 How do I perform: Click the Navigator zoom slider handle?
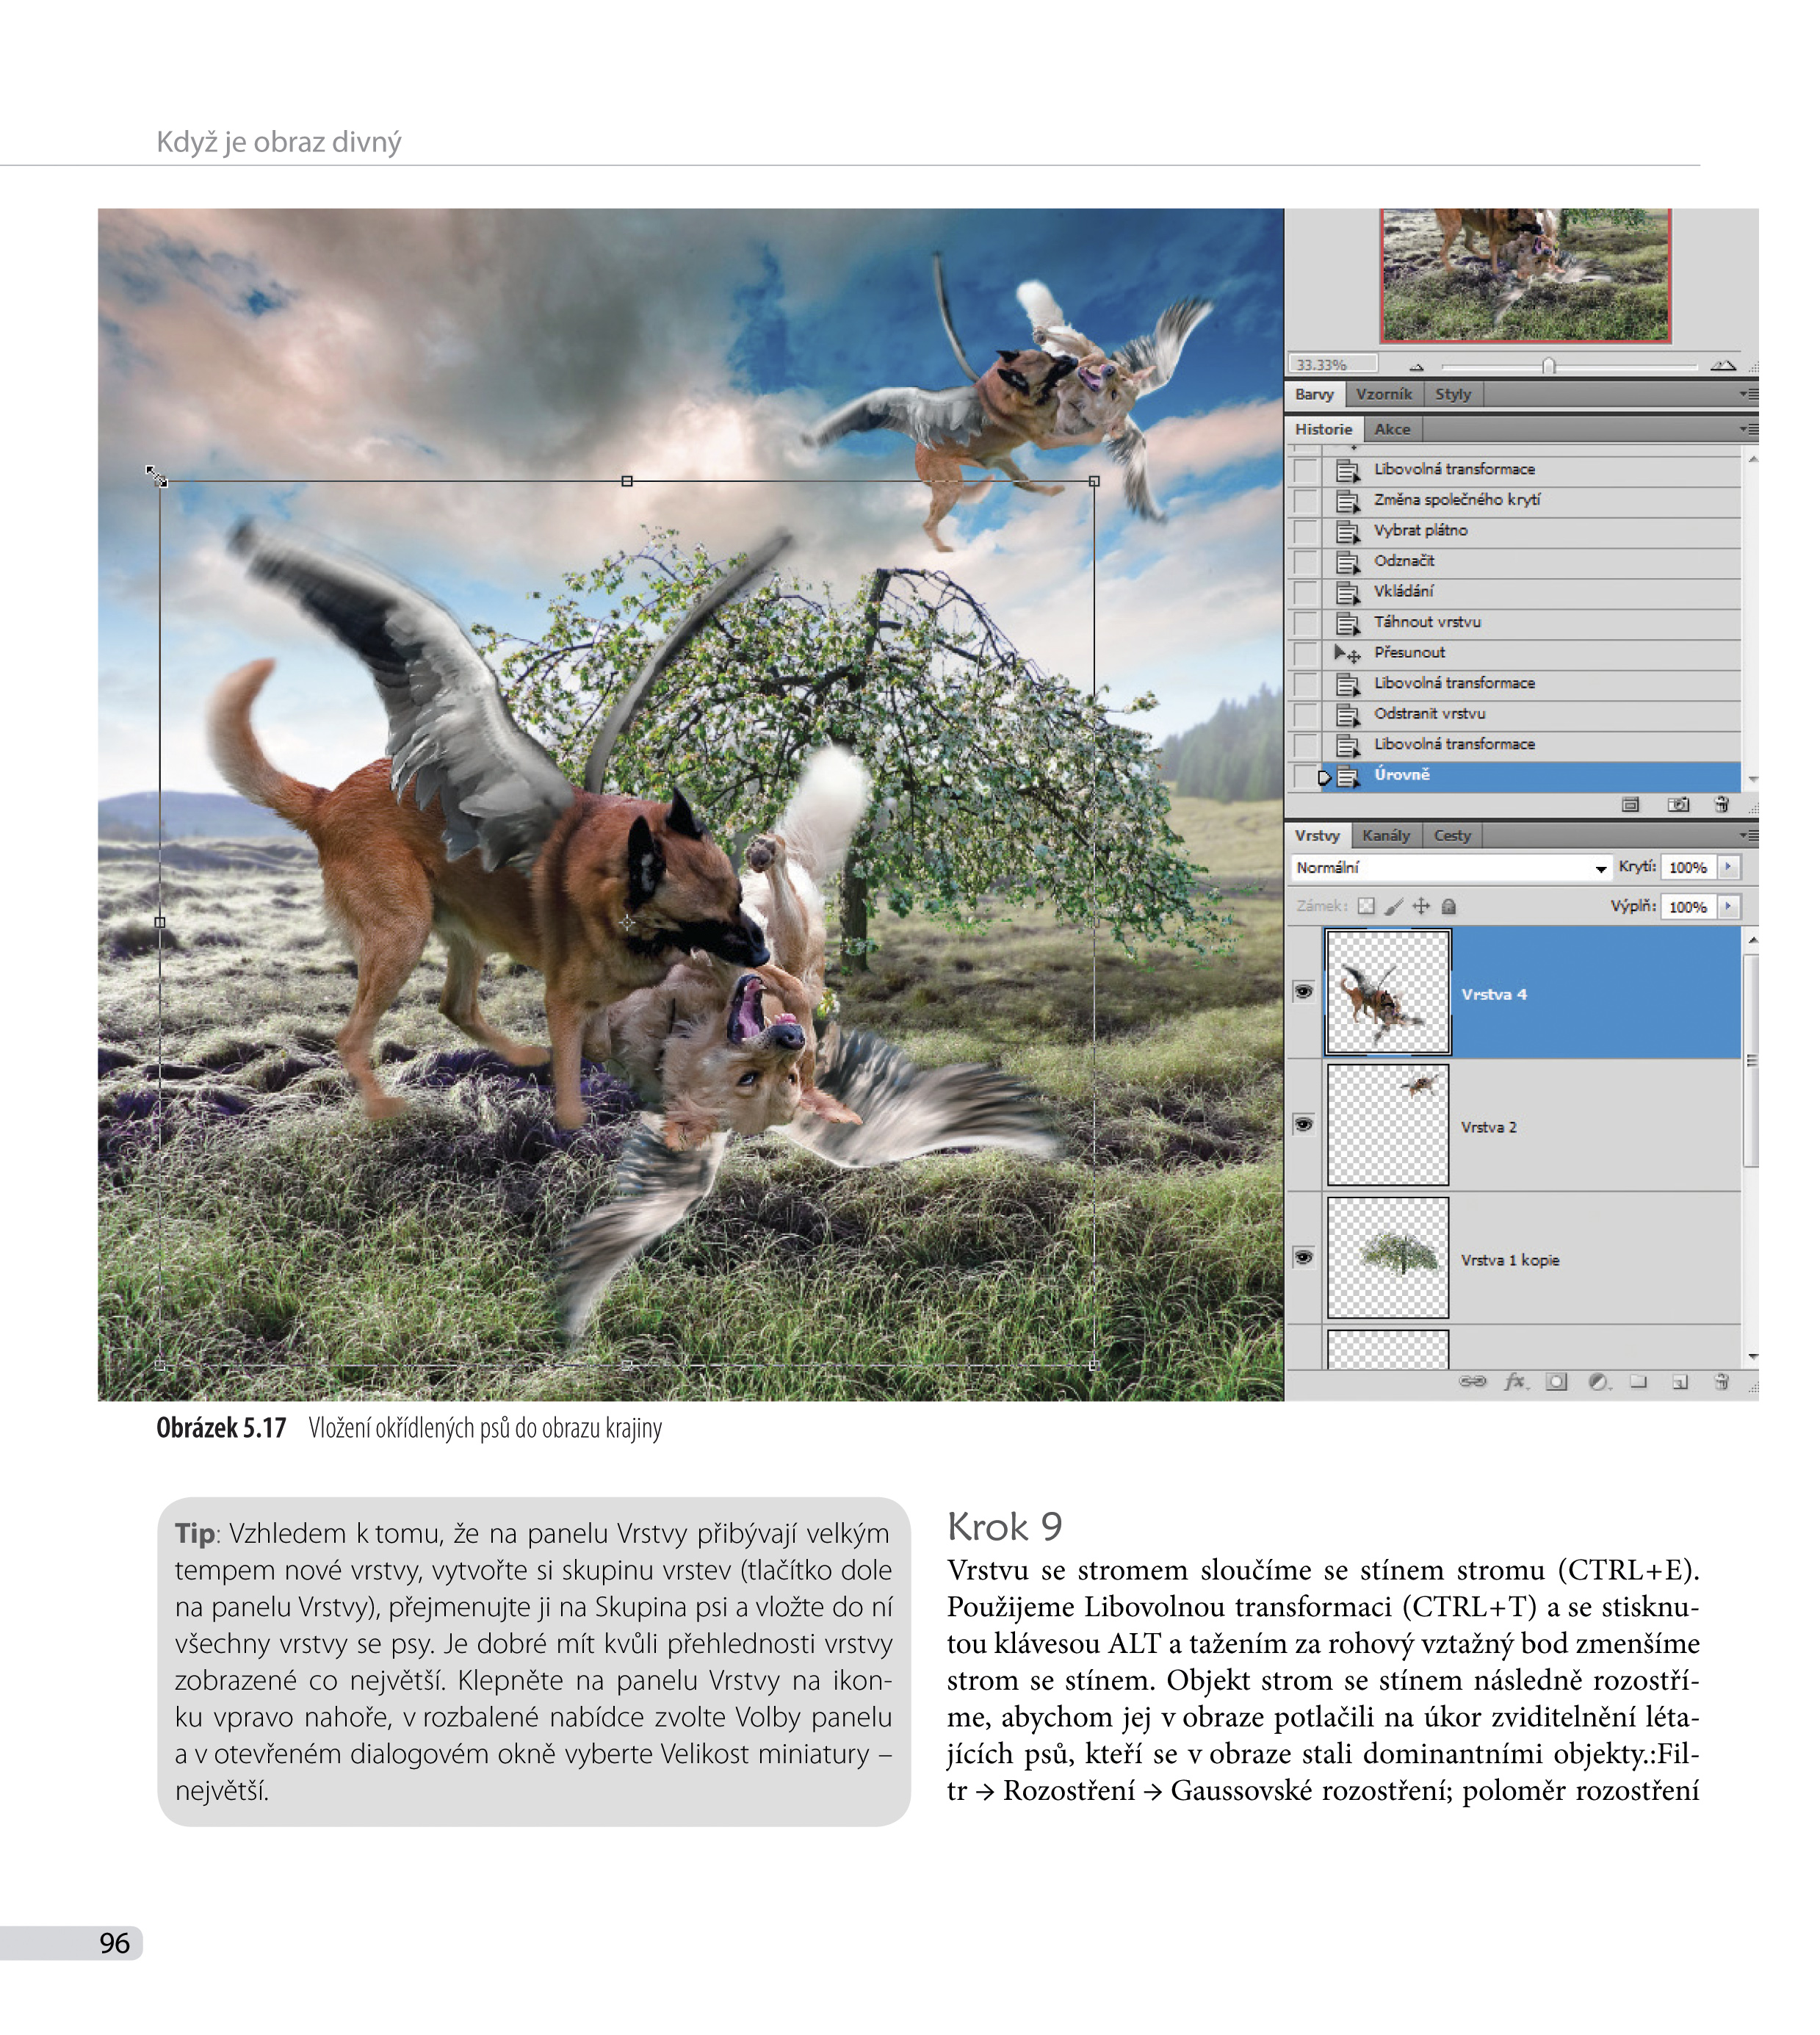point(1548,366)
